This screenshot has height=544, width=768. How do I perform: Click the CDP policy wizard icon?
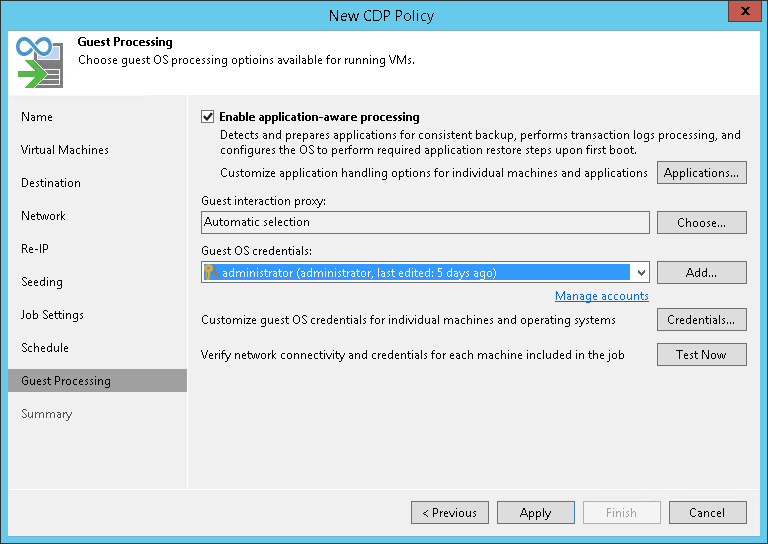click(x=39, y=62)
